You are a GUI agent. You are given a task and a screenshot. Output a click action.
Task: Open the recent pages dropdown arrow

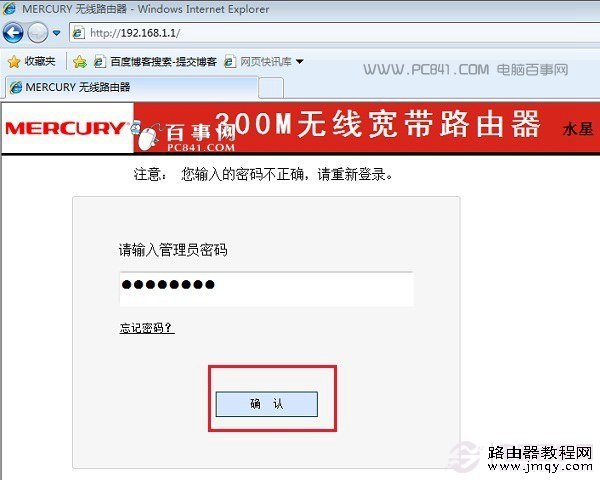(x=57, y=33)
